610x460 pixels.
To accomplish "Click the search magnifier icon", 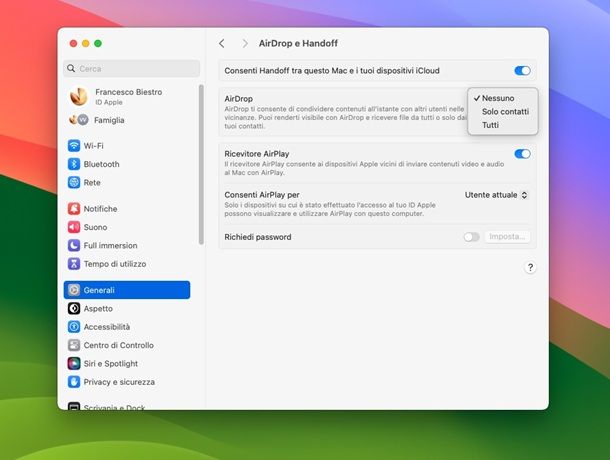I will coord(71,68).
